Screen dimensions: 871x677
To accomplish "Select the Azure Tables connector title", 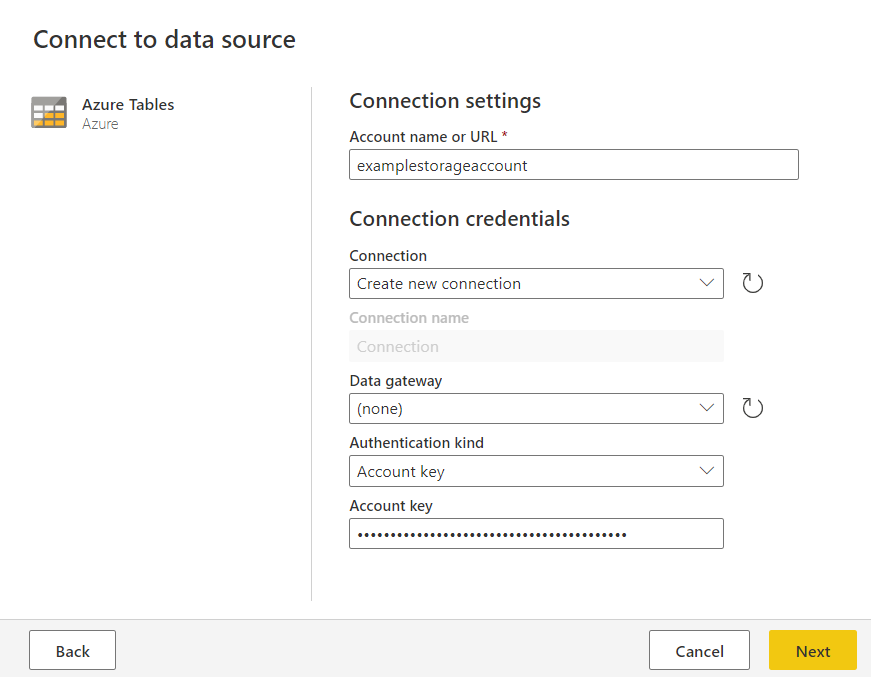I will click(128, 104).
